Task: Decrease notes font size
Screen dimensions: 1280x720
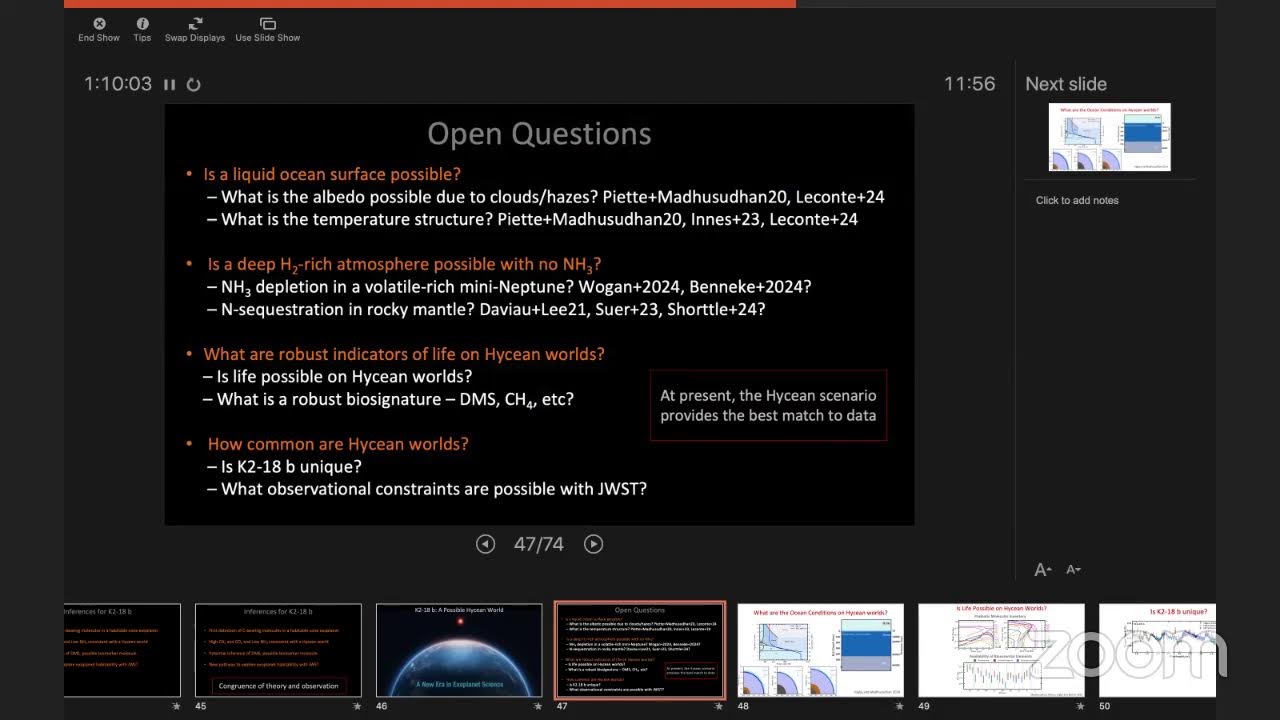Action: 1074,569
